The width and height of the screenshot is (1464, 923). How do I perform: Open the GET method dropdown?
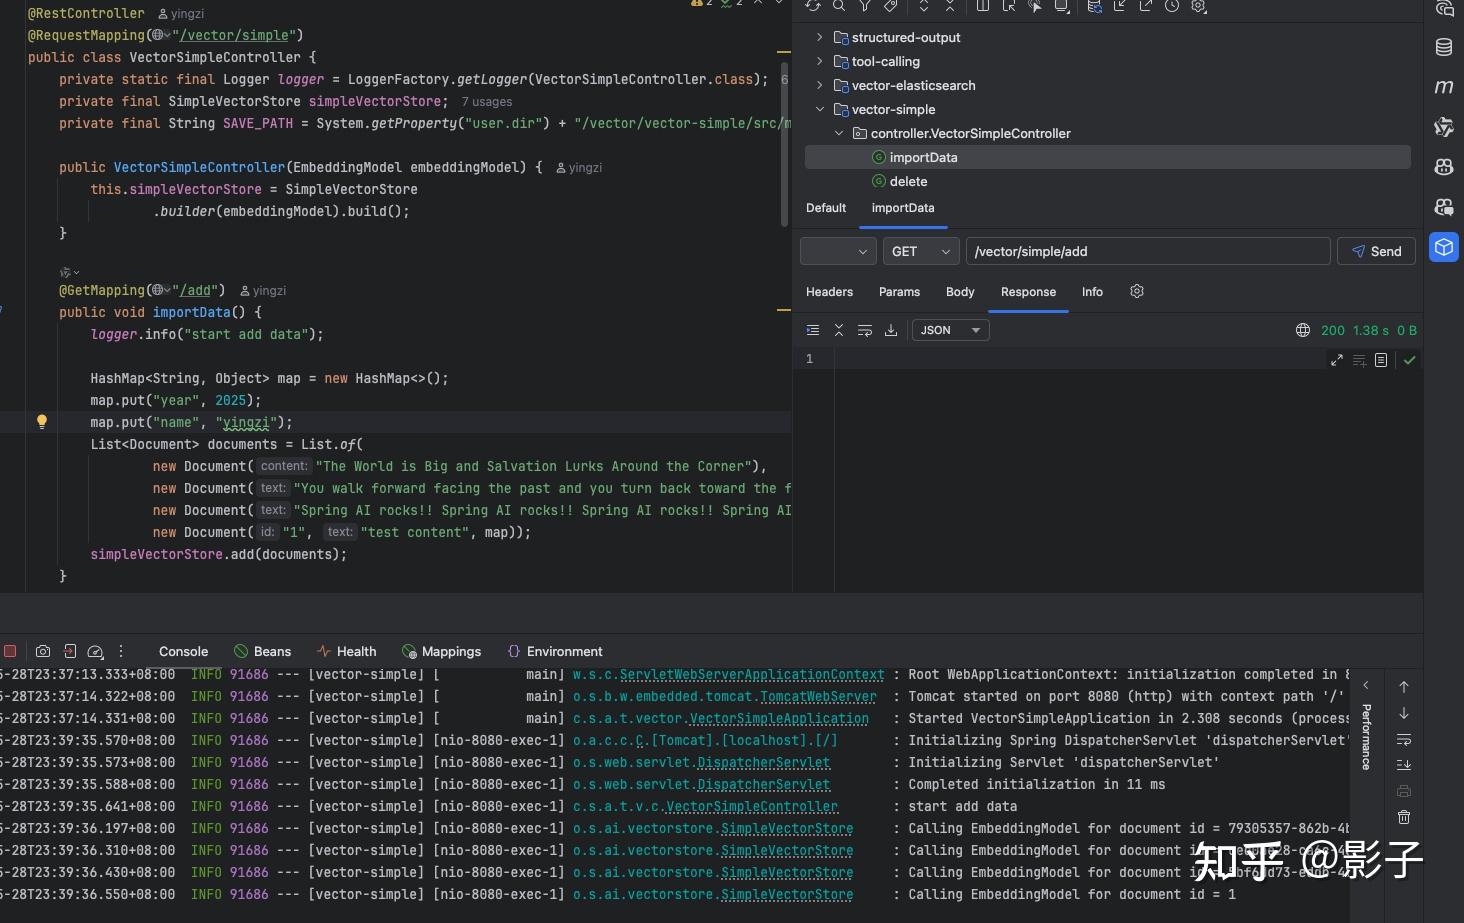[920, 251]
